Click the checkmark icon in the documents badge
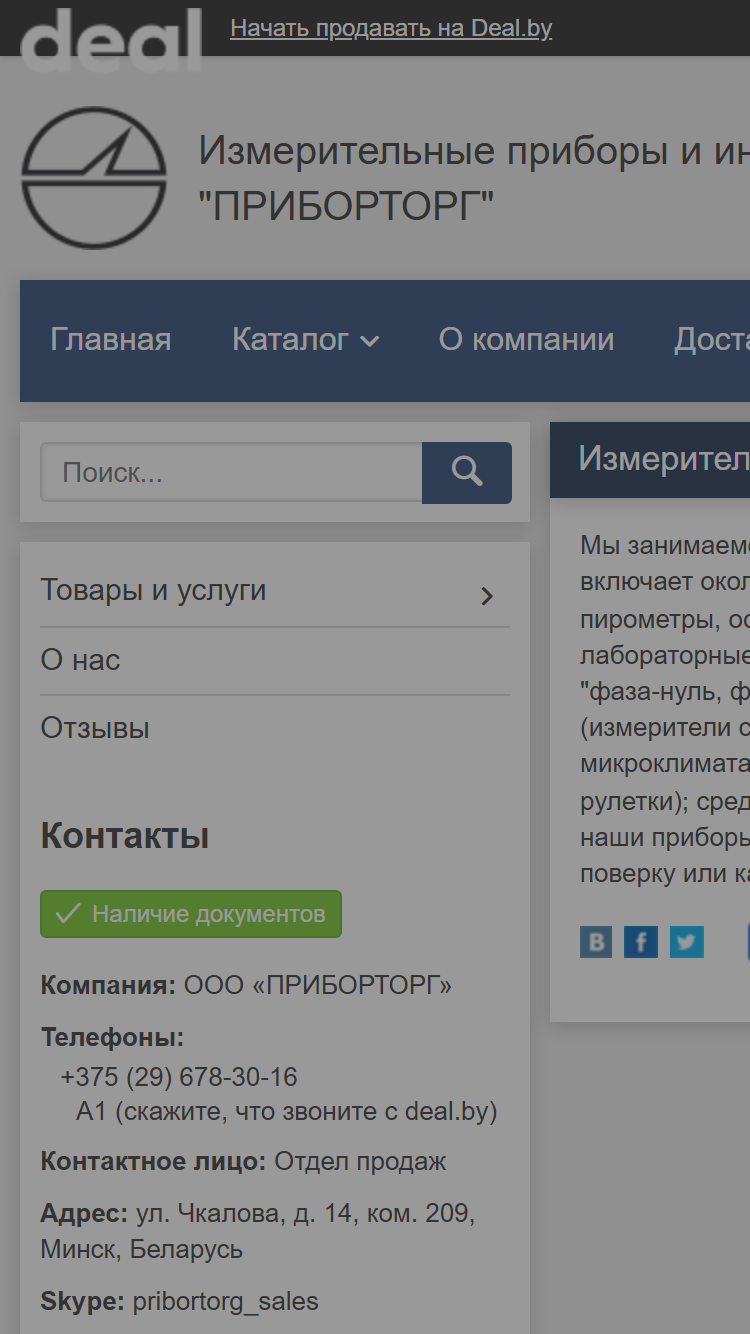 pyautogui.click(x=68, y=914)
